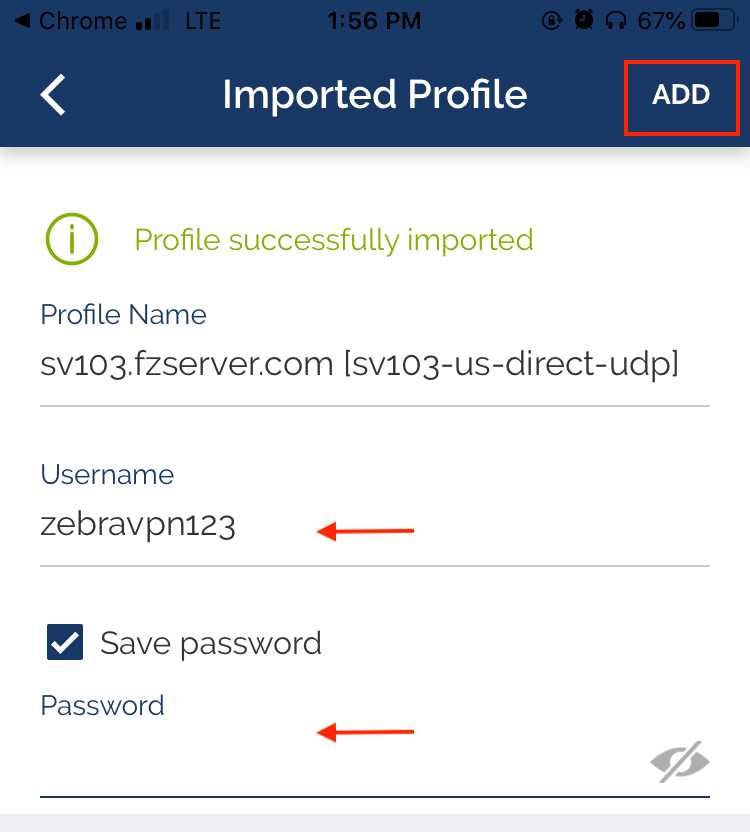
Task: Tap the Save password label text
Action: coord(211,644)
